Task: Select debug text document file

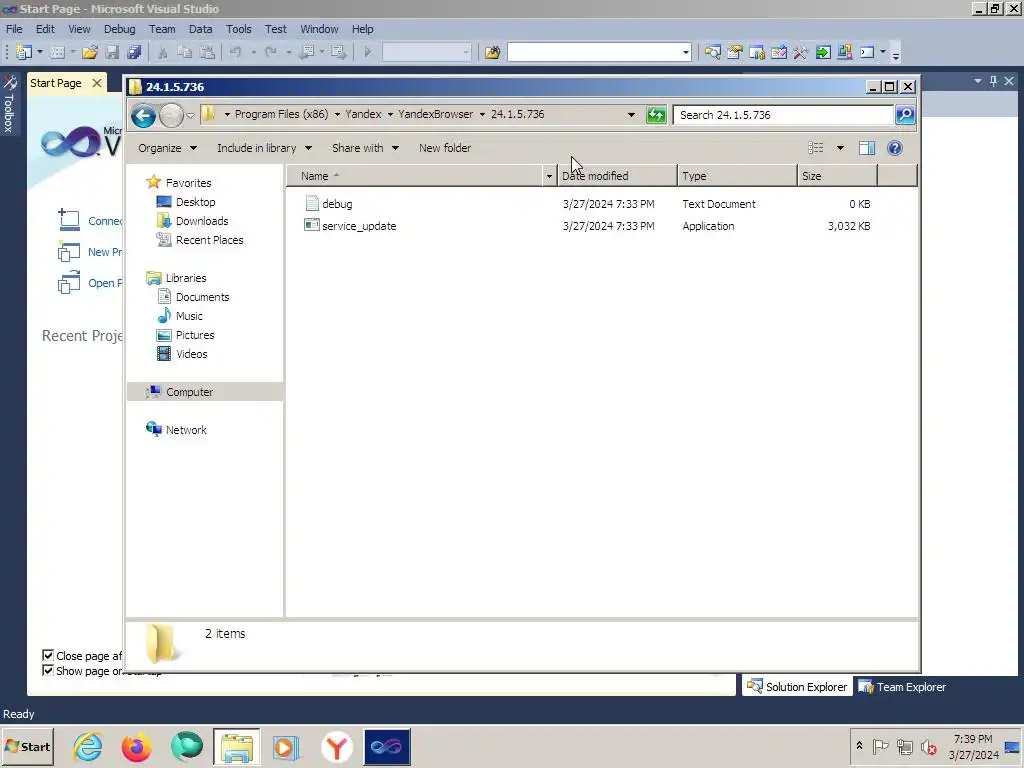Action: [x=337, y=204]
